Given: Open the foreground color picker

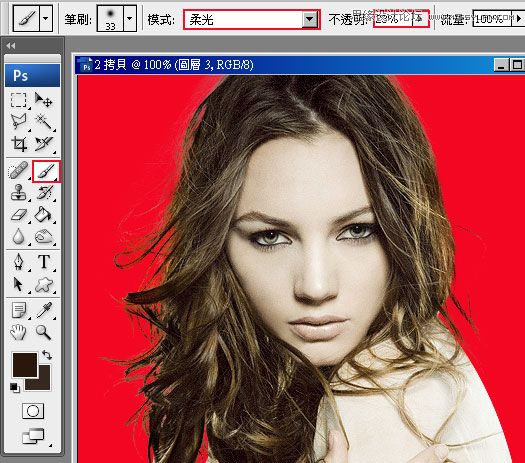Looking at the screenshot, I should 25,365.
